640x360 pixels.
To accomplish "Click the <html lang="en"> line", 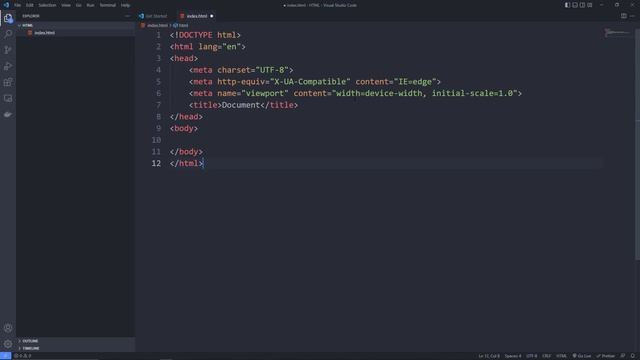I will (208, 47).
